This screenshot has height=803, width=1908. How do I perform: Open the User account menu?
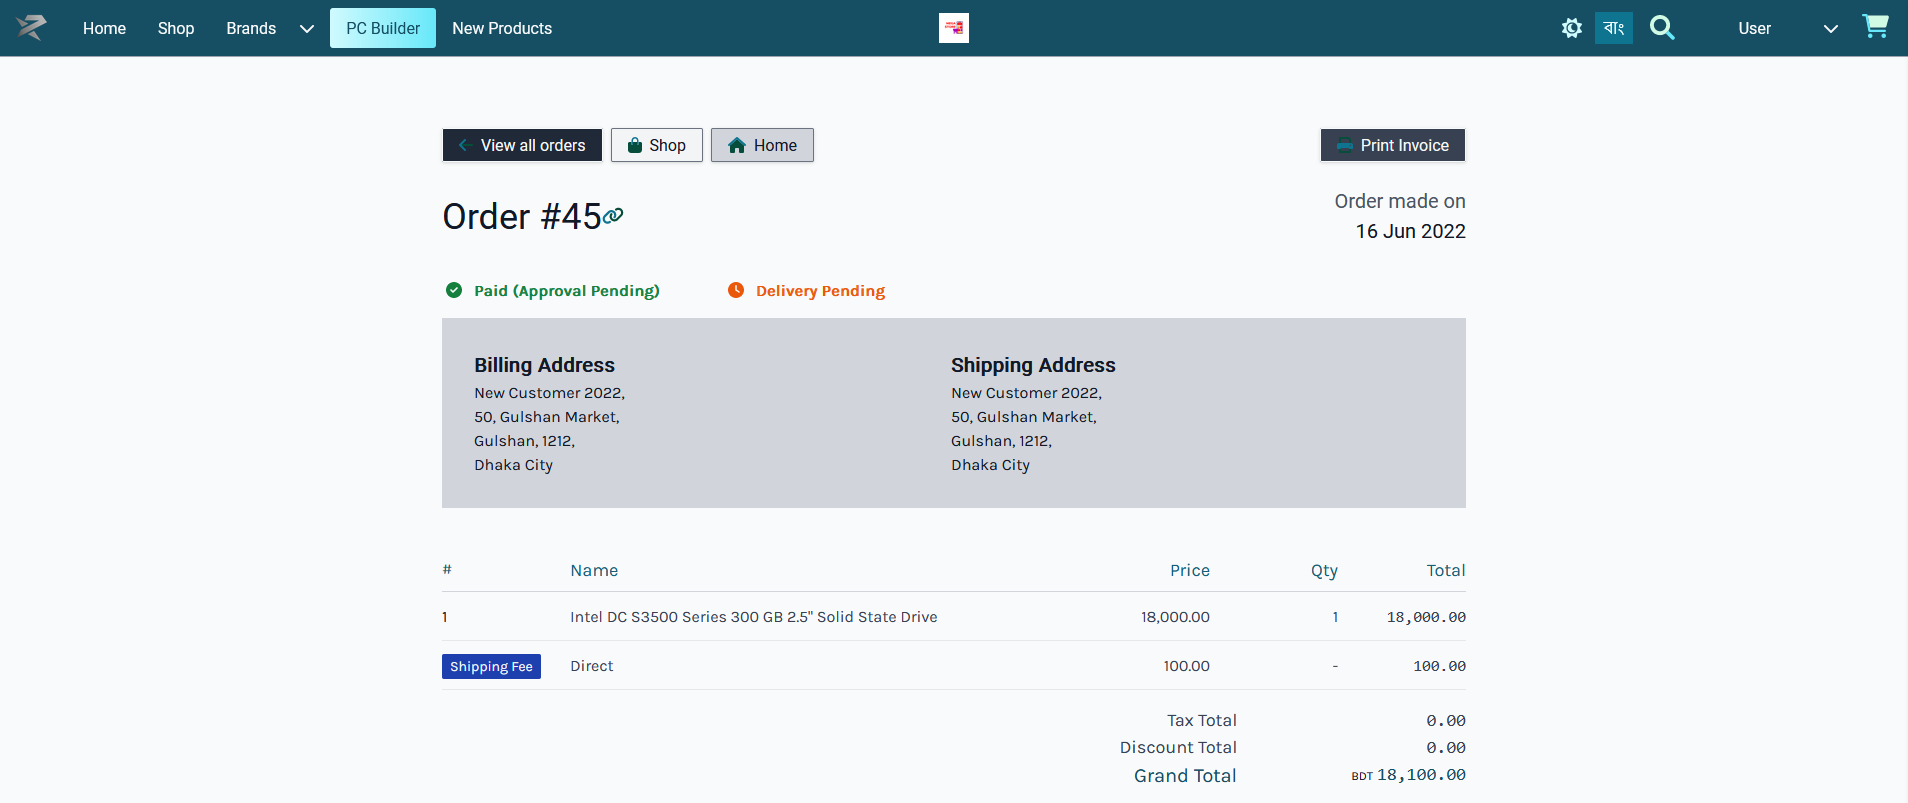[x=1754, y=28]
